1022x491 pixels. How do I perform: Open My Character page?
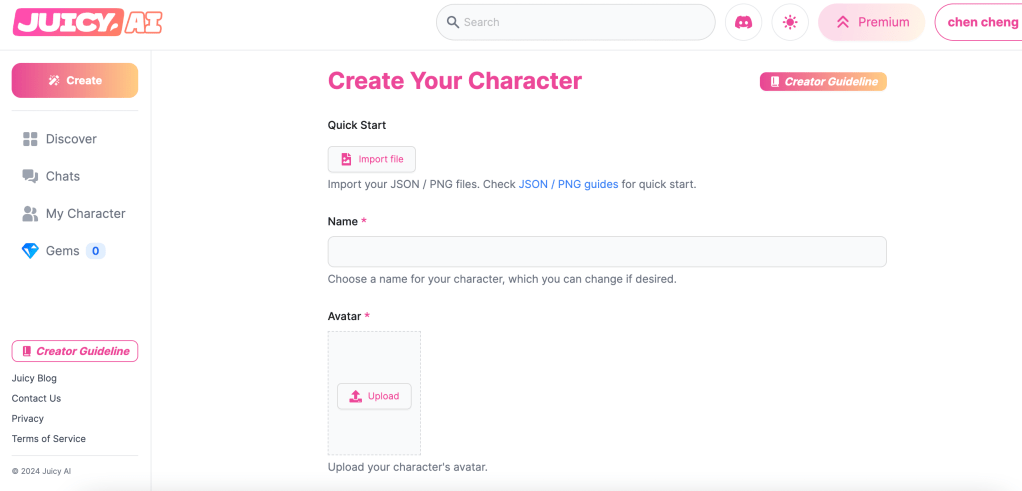85,213
